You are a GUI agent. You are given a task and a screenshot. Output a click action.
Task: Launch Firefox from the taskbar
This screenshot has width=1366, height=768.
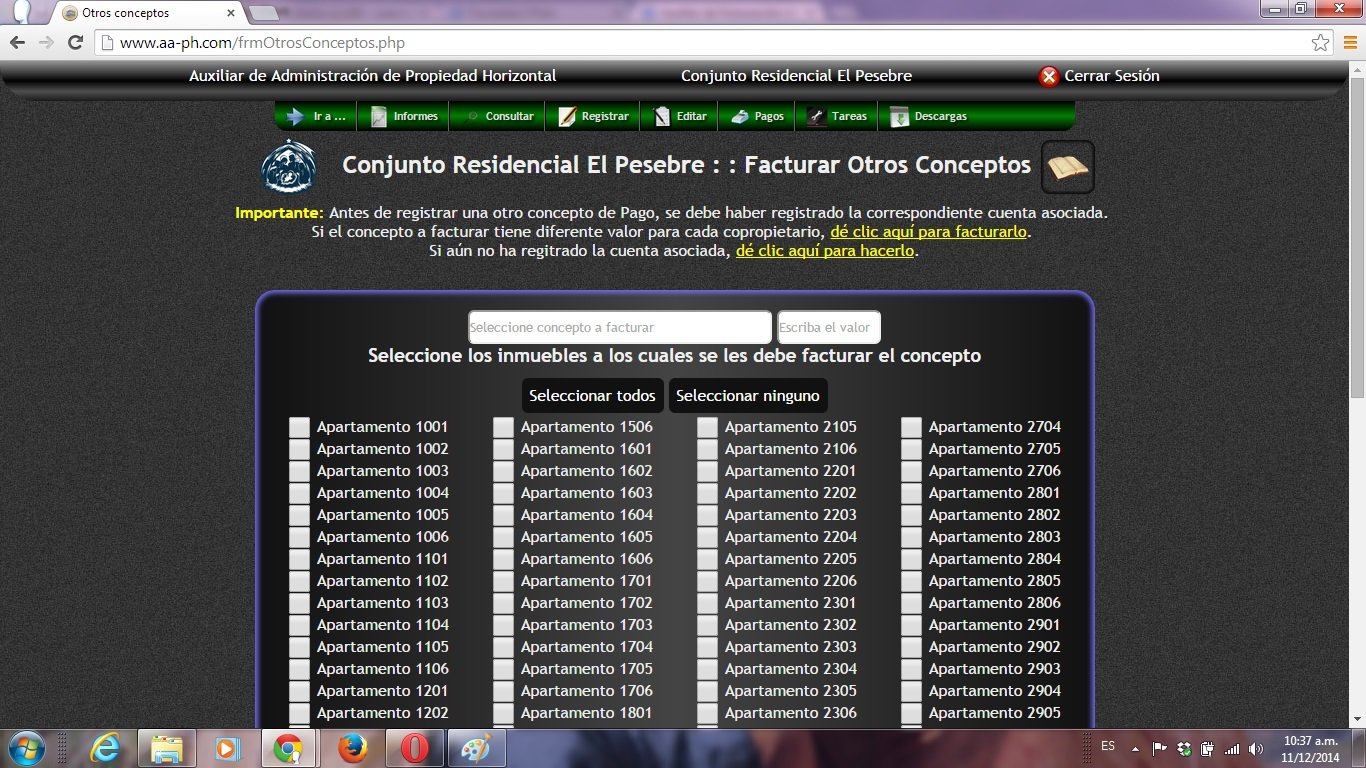[x=352, y=748]
